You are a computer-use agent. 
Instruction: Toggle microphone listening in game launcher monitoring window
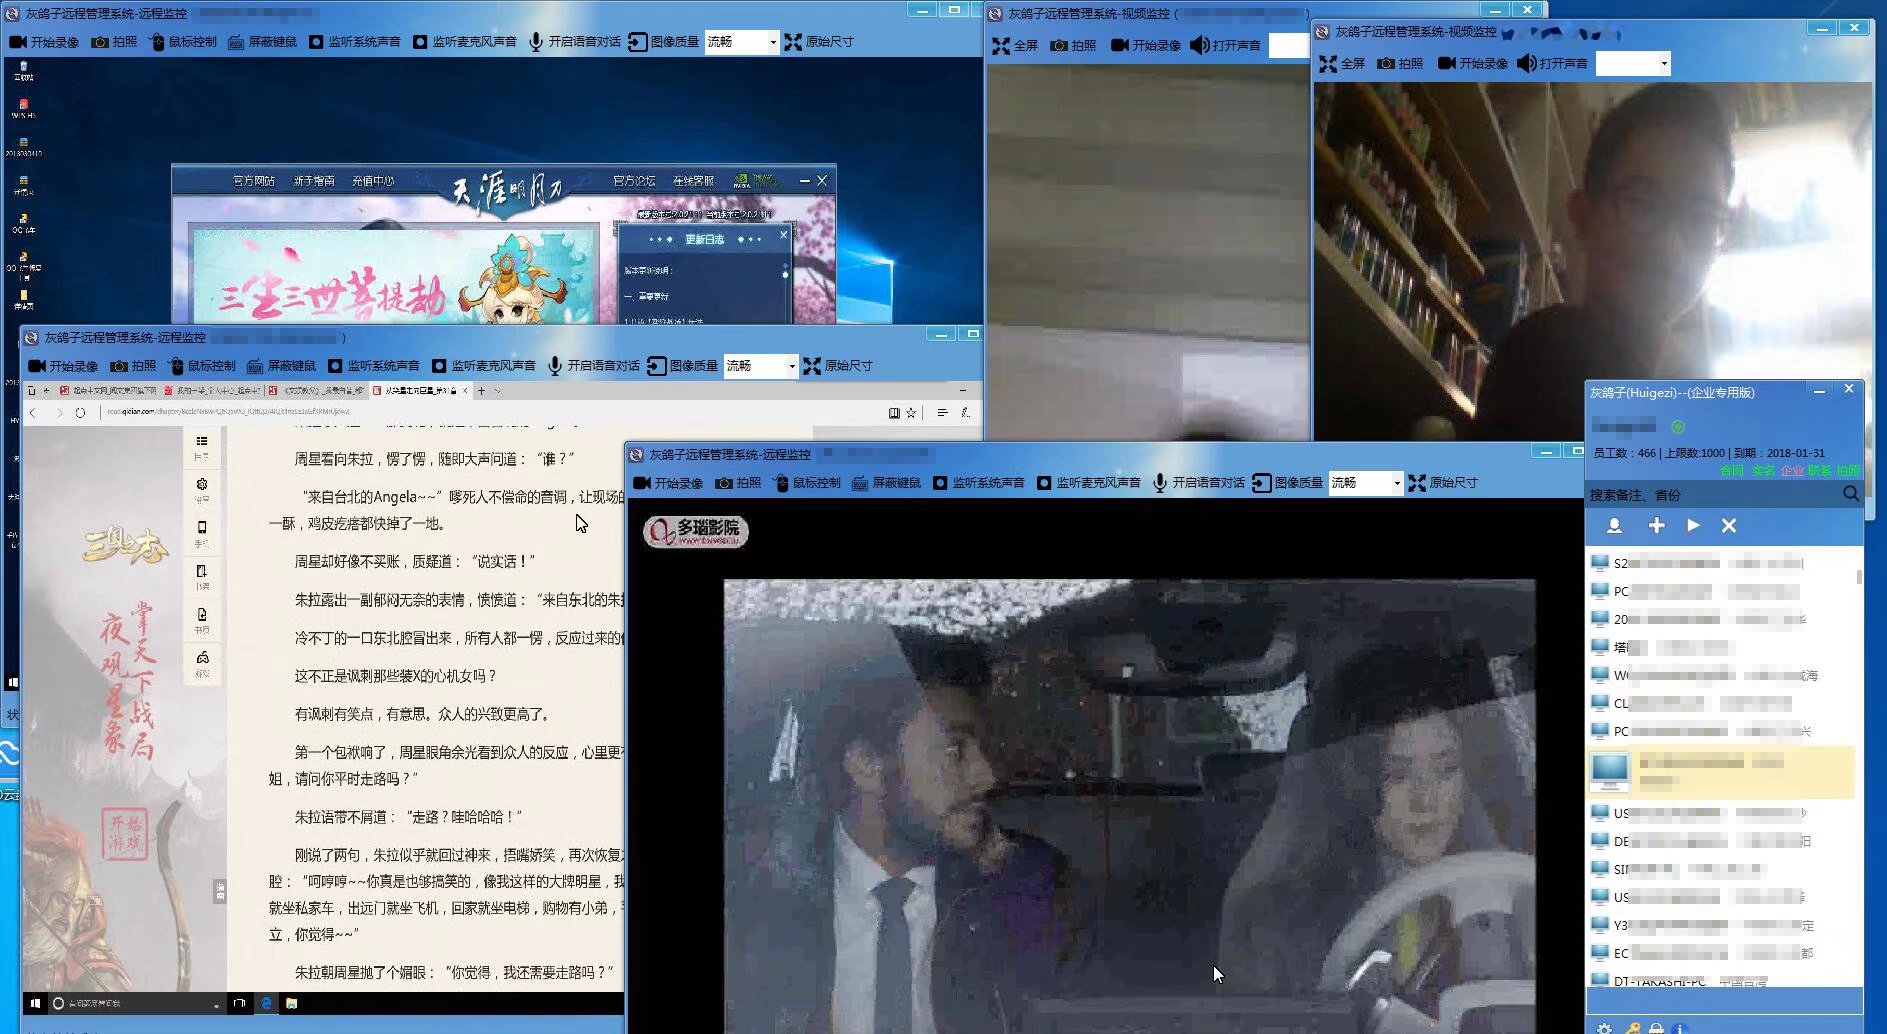pyautogui.click(x=465, y=42)
